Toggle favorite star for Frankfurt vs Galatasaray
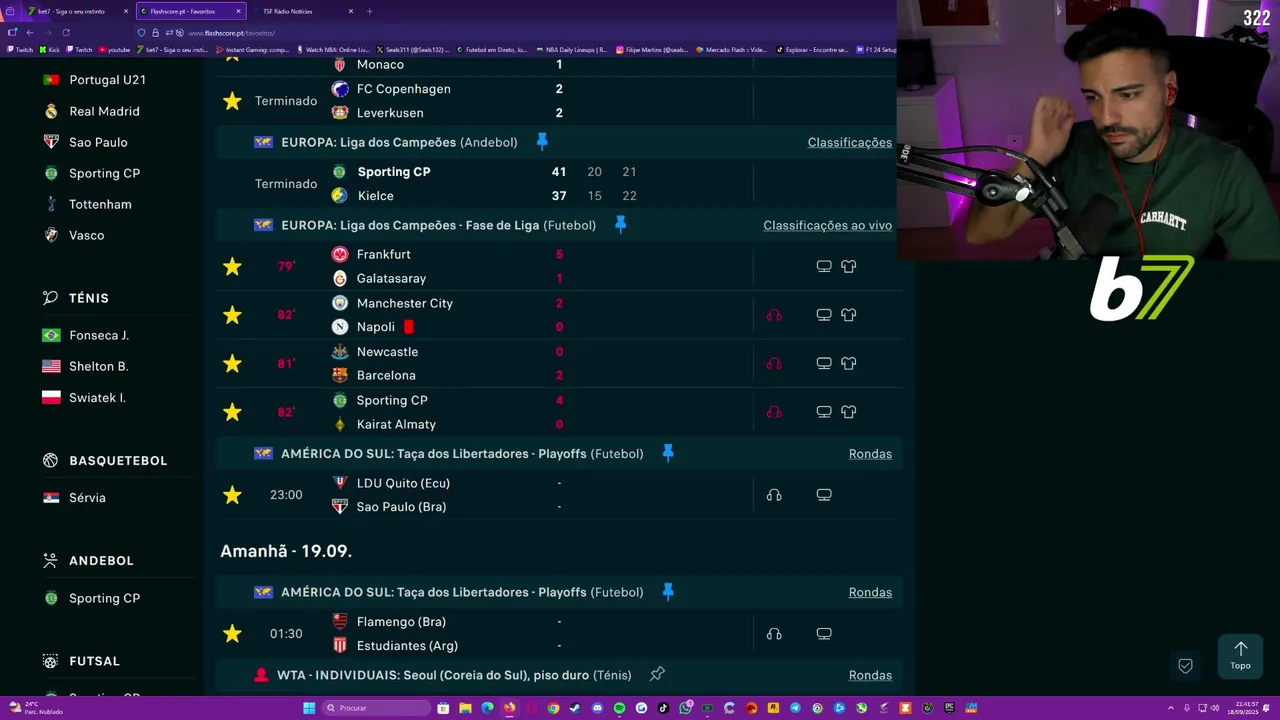Image resolution: width=1280 pixels, height=720 pixels. pos(232,266)
